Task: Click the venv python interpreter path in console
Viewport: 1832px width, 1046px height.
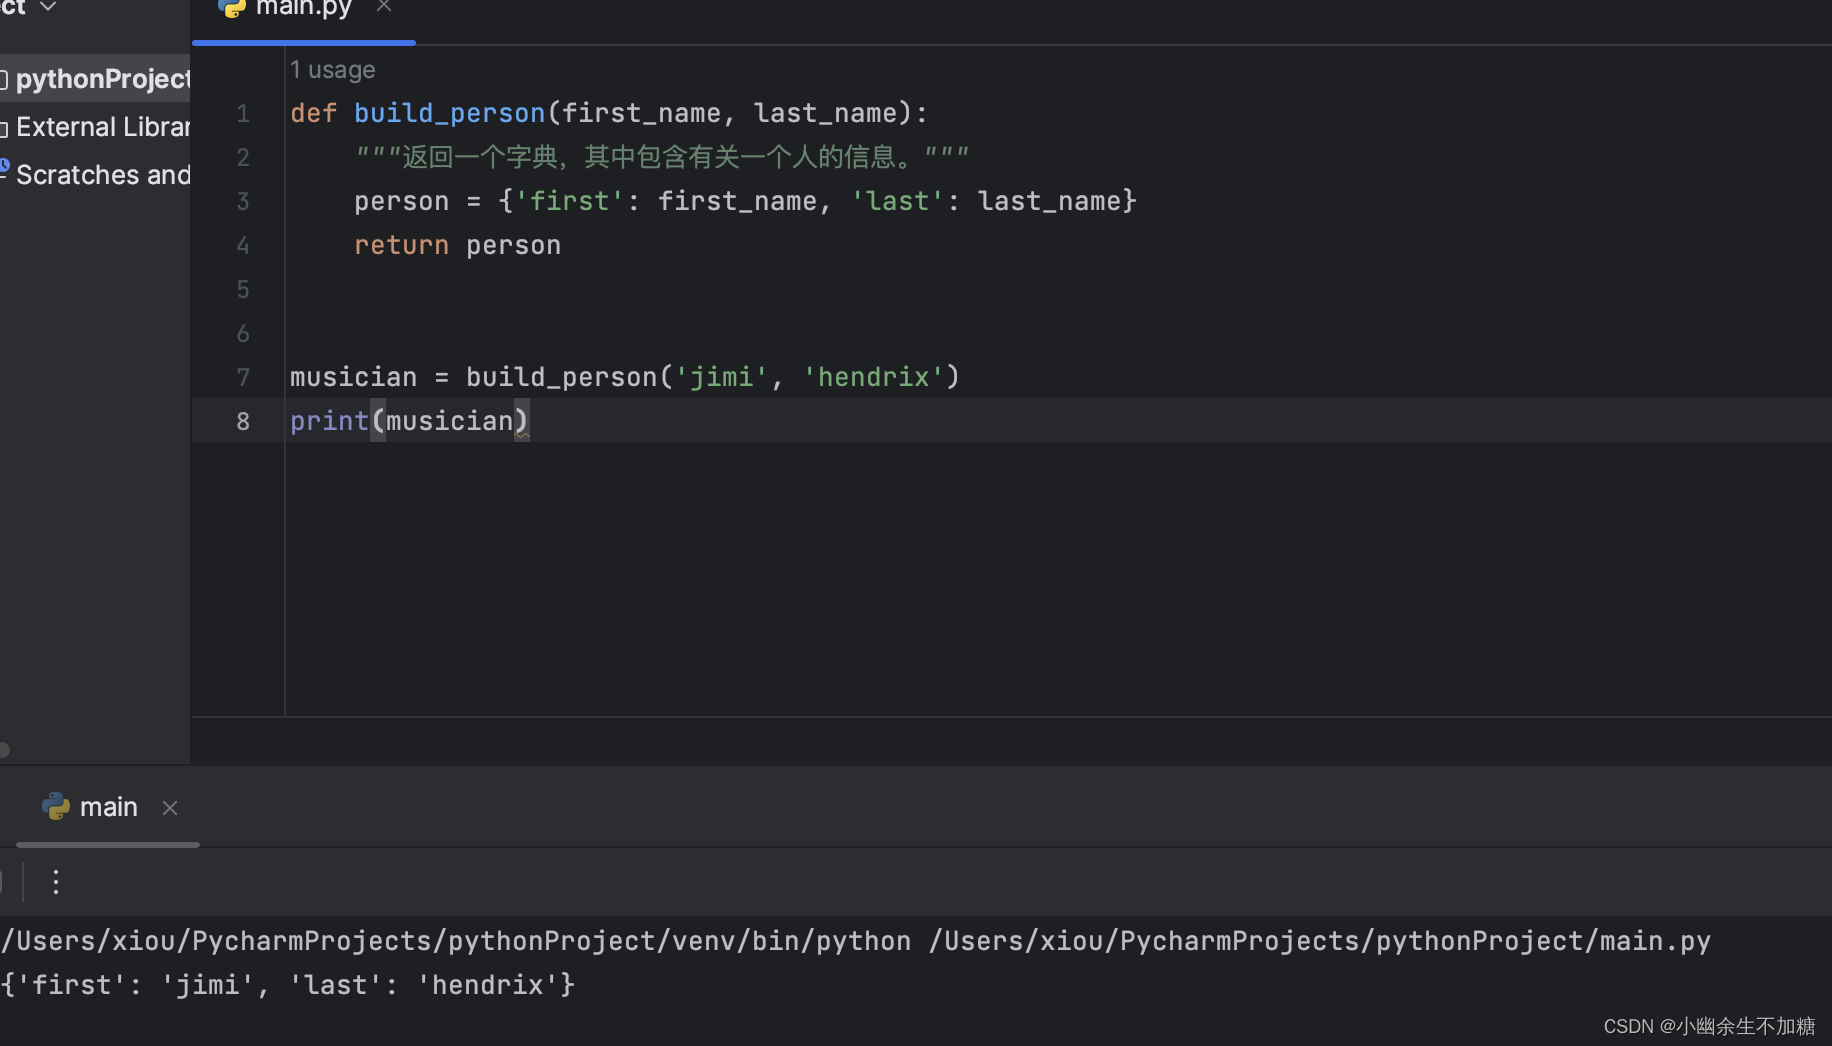Action: pos(456,941)
